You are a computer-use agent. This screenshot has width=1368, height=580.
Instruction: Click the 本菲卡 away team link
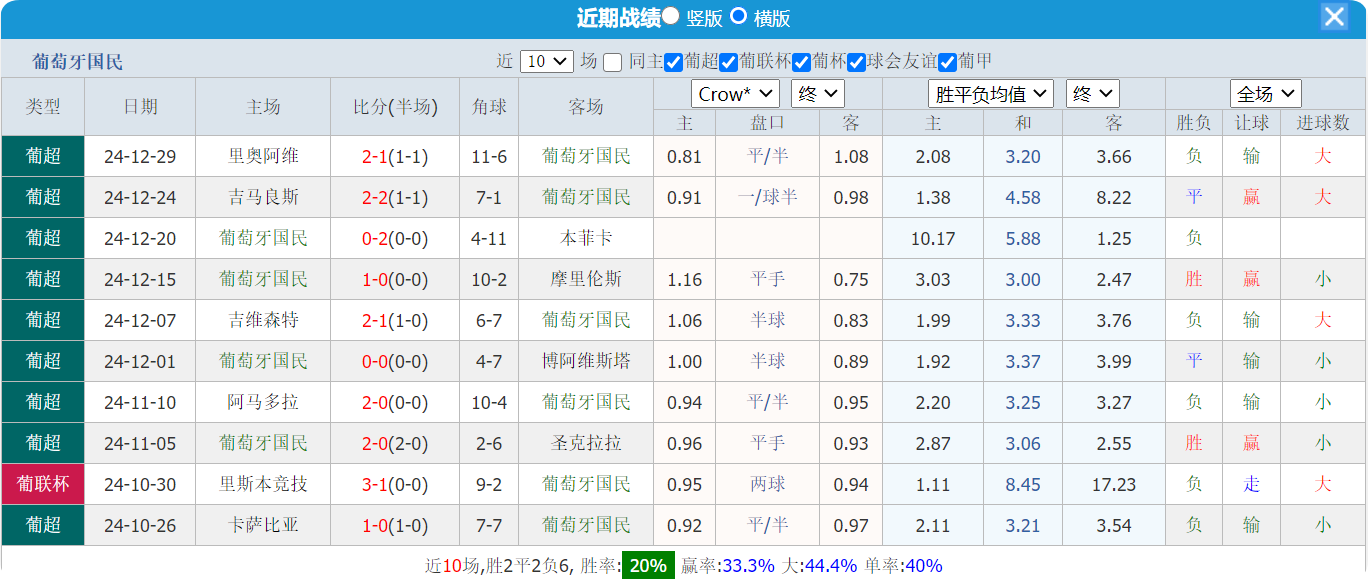pos(584,238)
